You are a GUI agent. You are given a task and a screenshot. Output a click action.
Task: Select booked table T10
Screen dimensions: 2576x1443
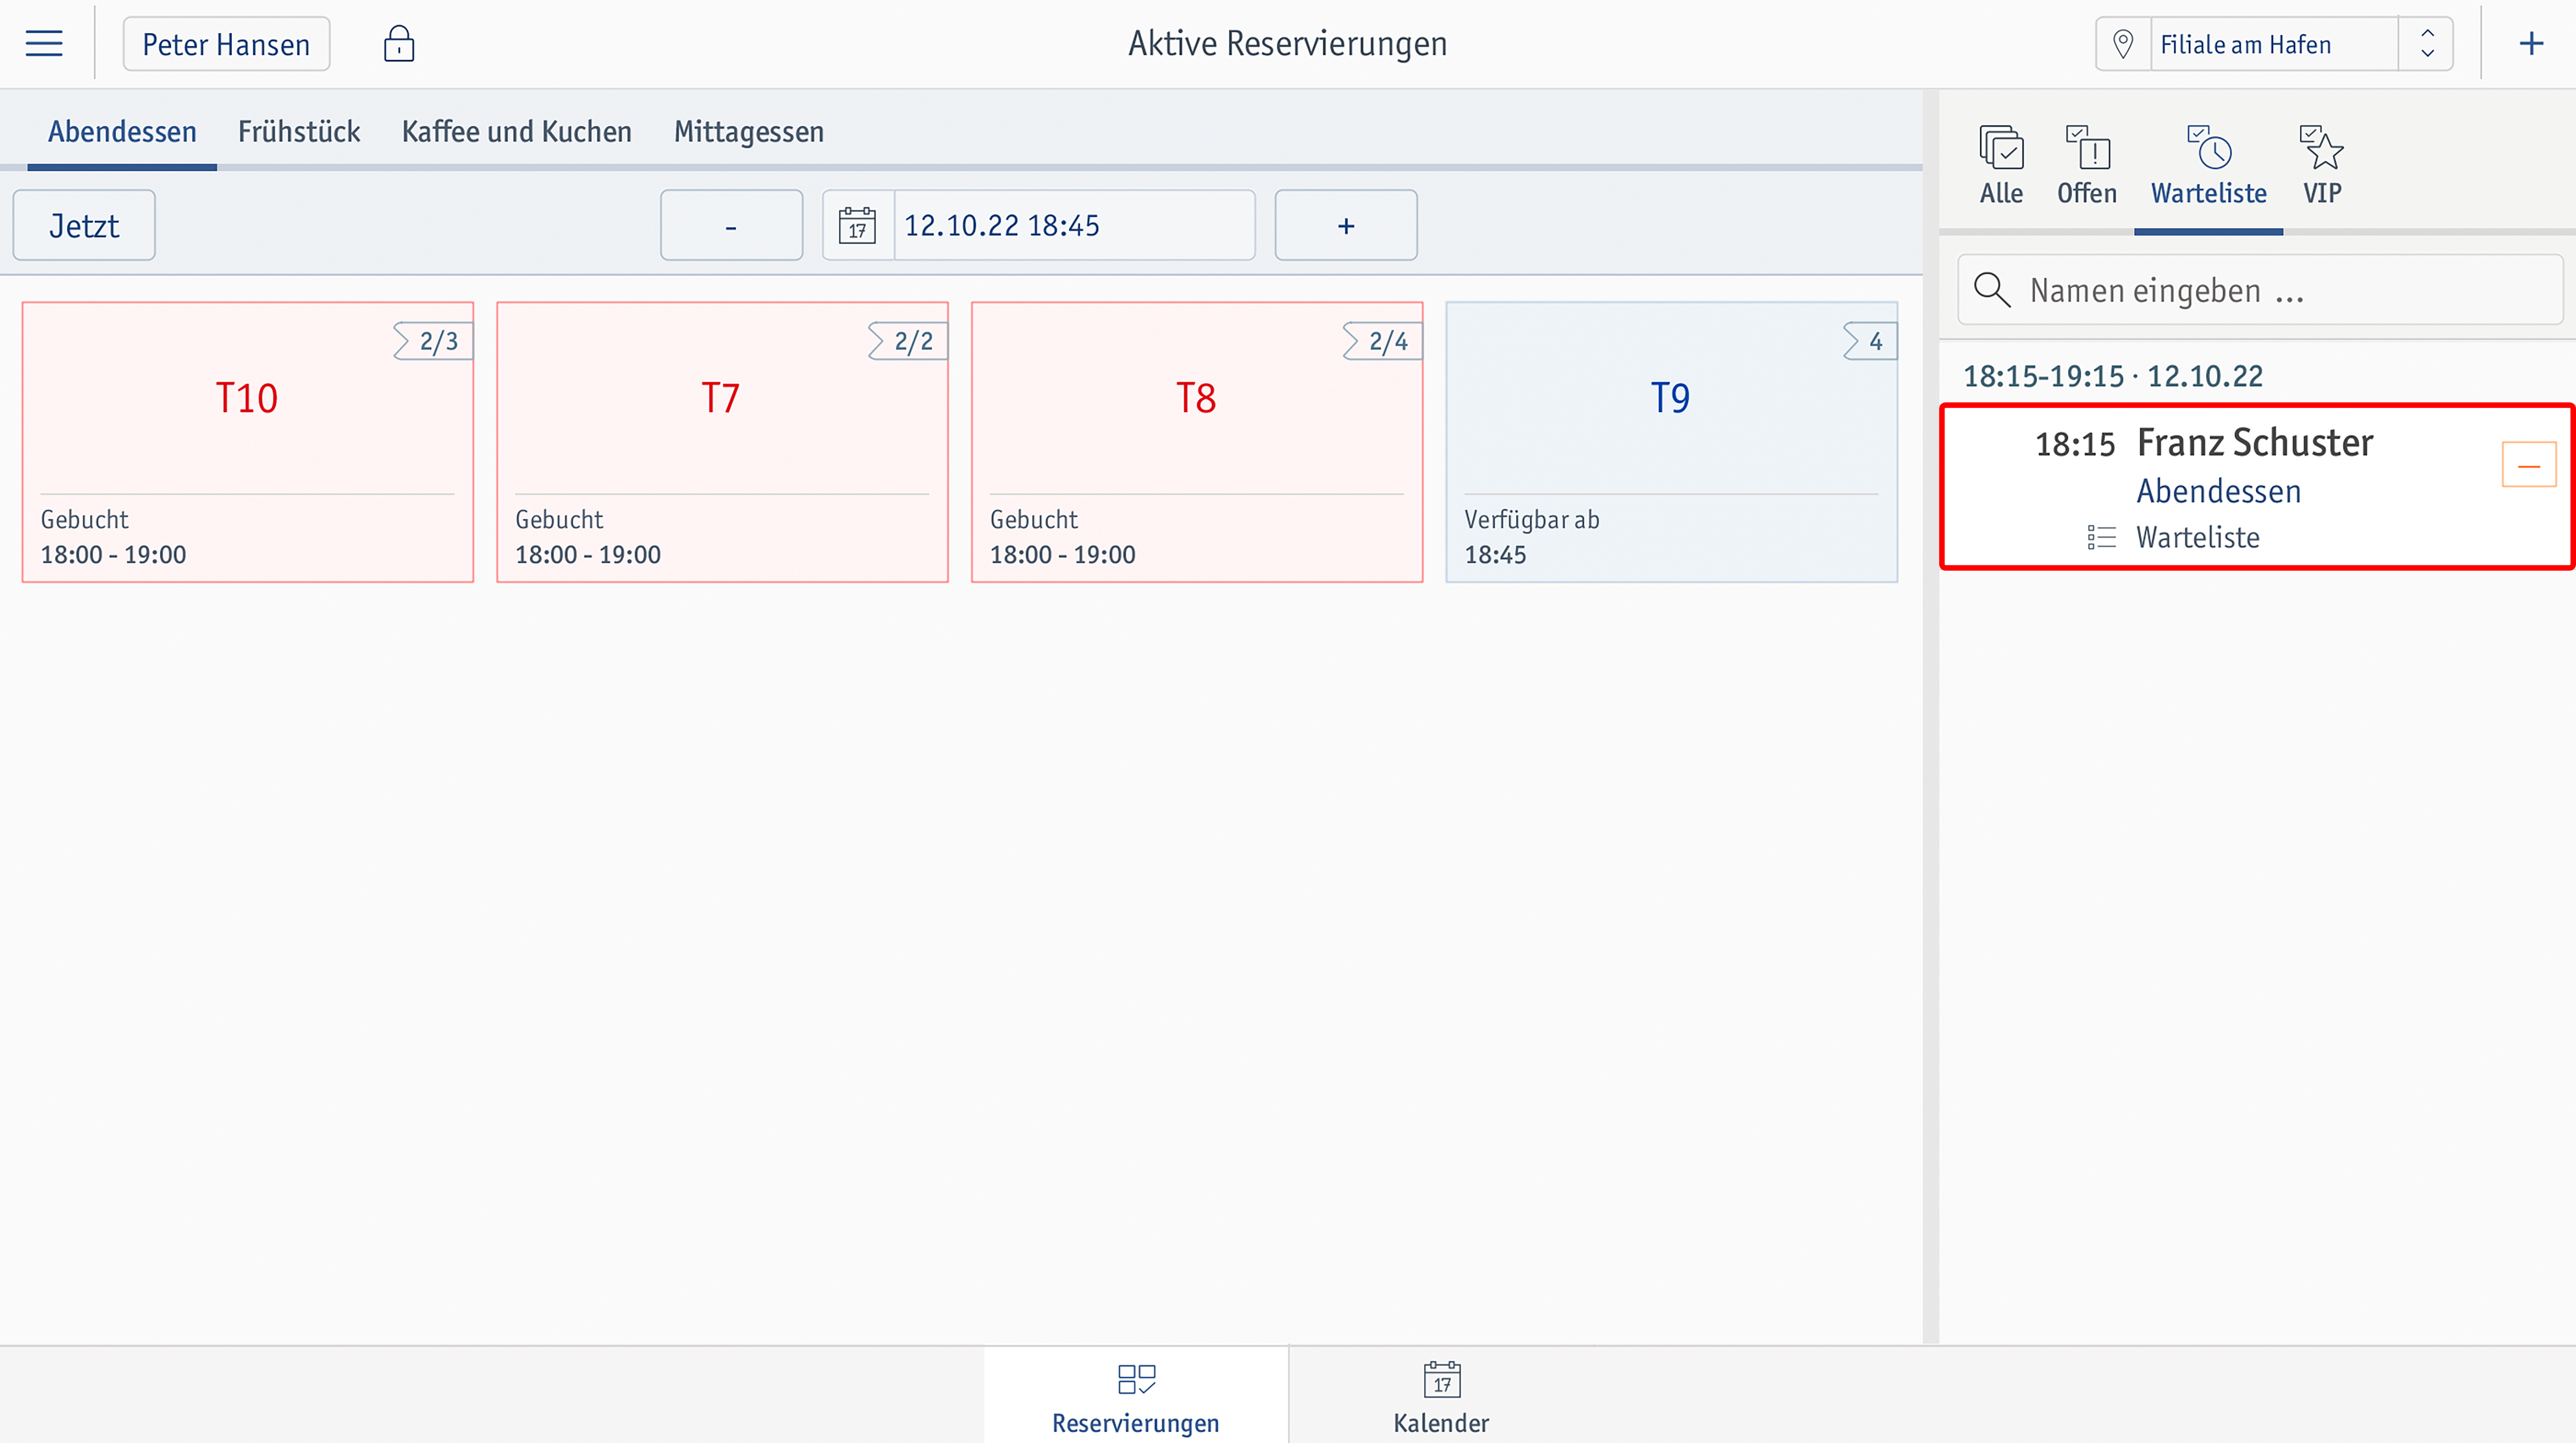(248, 442)
